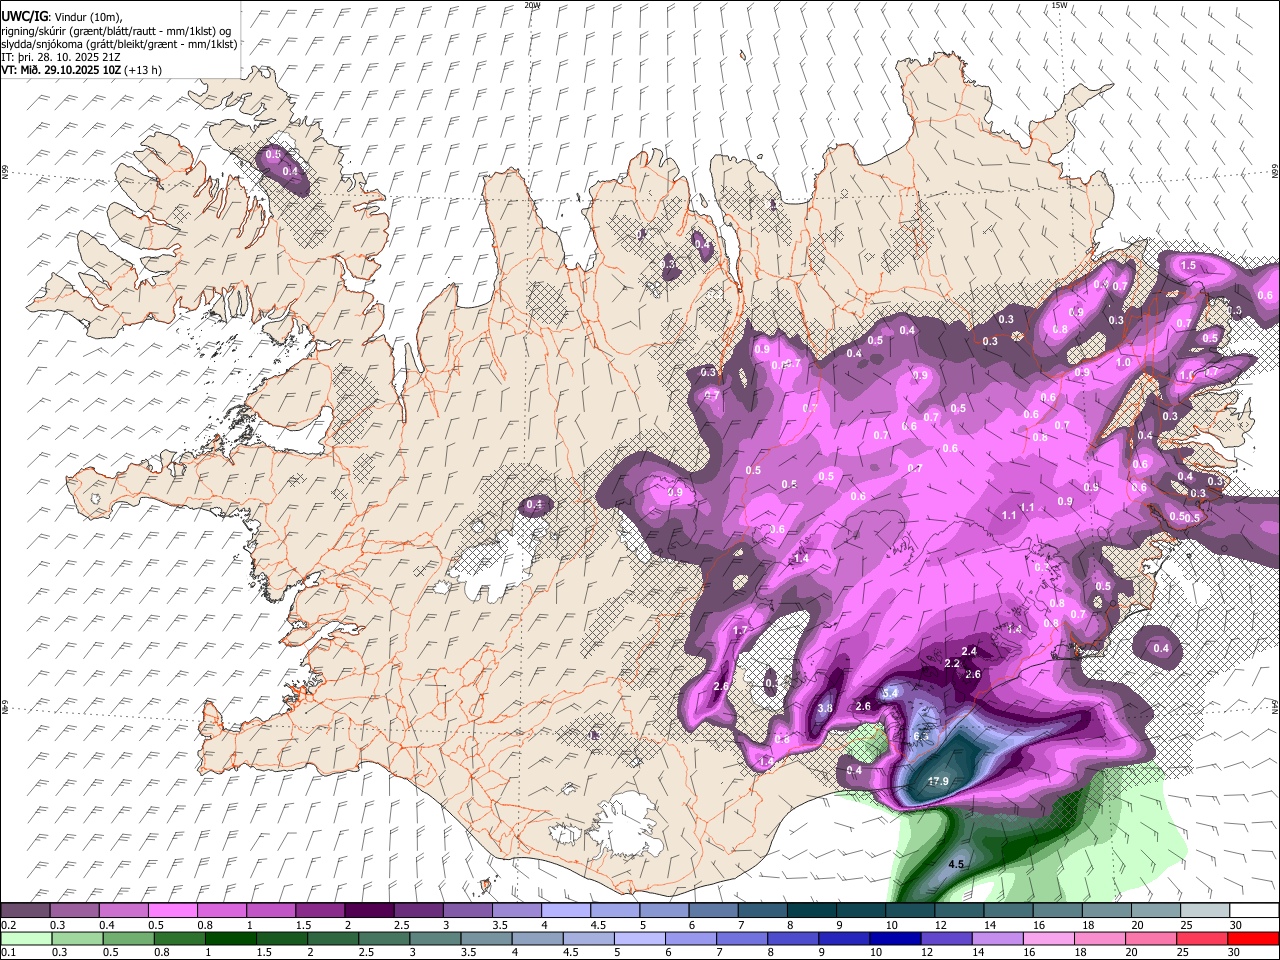This screenshot has height=960, width=1280.
Task: Click the deep navy 10 swatch in the lower legend row
Action: (894, 938)
